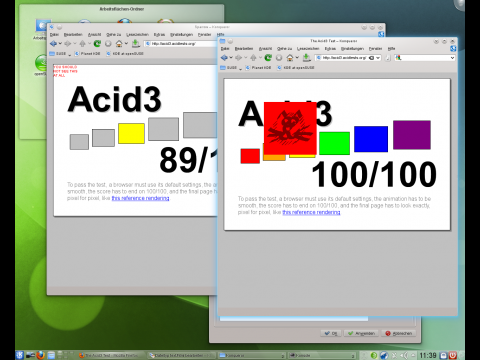Click Stop icon in front 100/100 Konqueror window
The height and width of the screenshot is (360, 480).
tap(279, 58)
